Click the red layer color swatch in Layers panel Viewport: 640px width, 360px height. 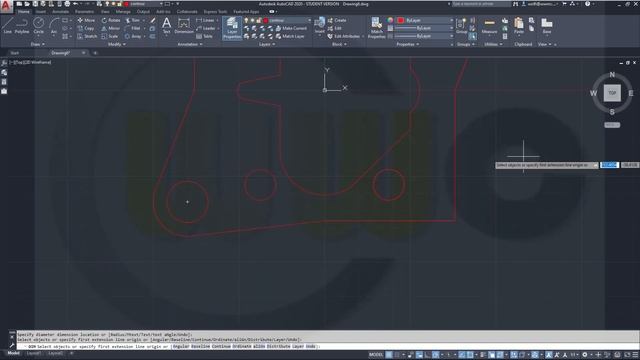pos(266,20)
